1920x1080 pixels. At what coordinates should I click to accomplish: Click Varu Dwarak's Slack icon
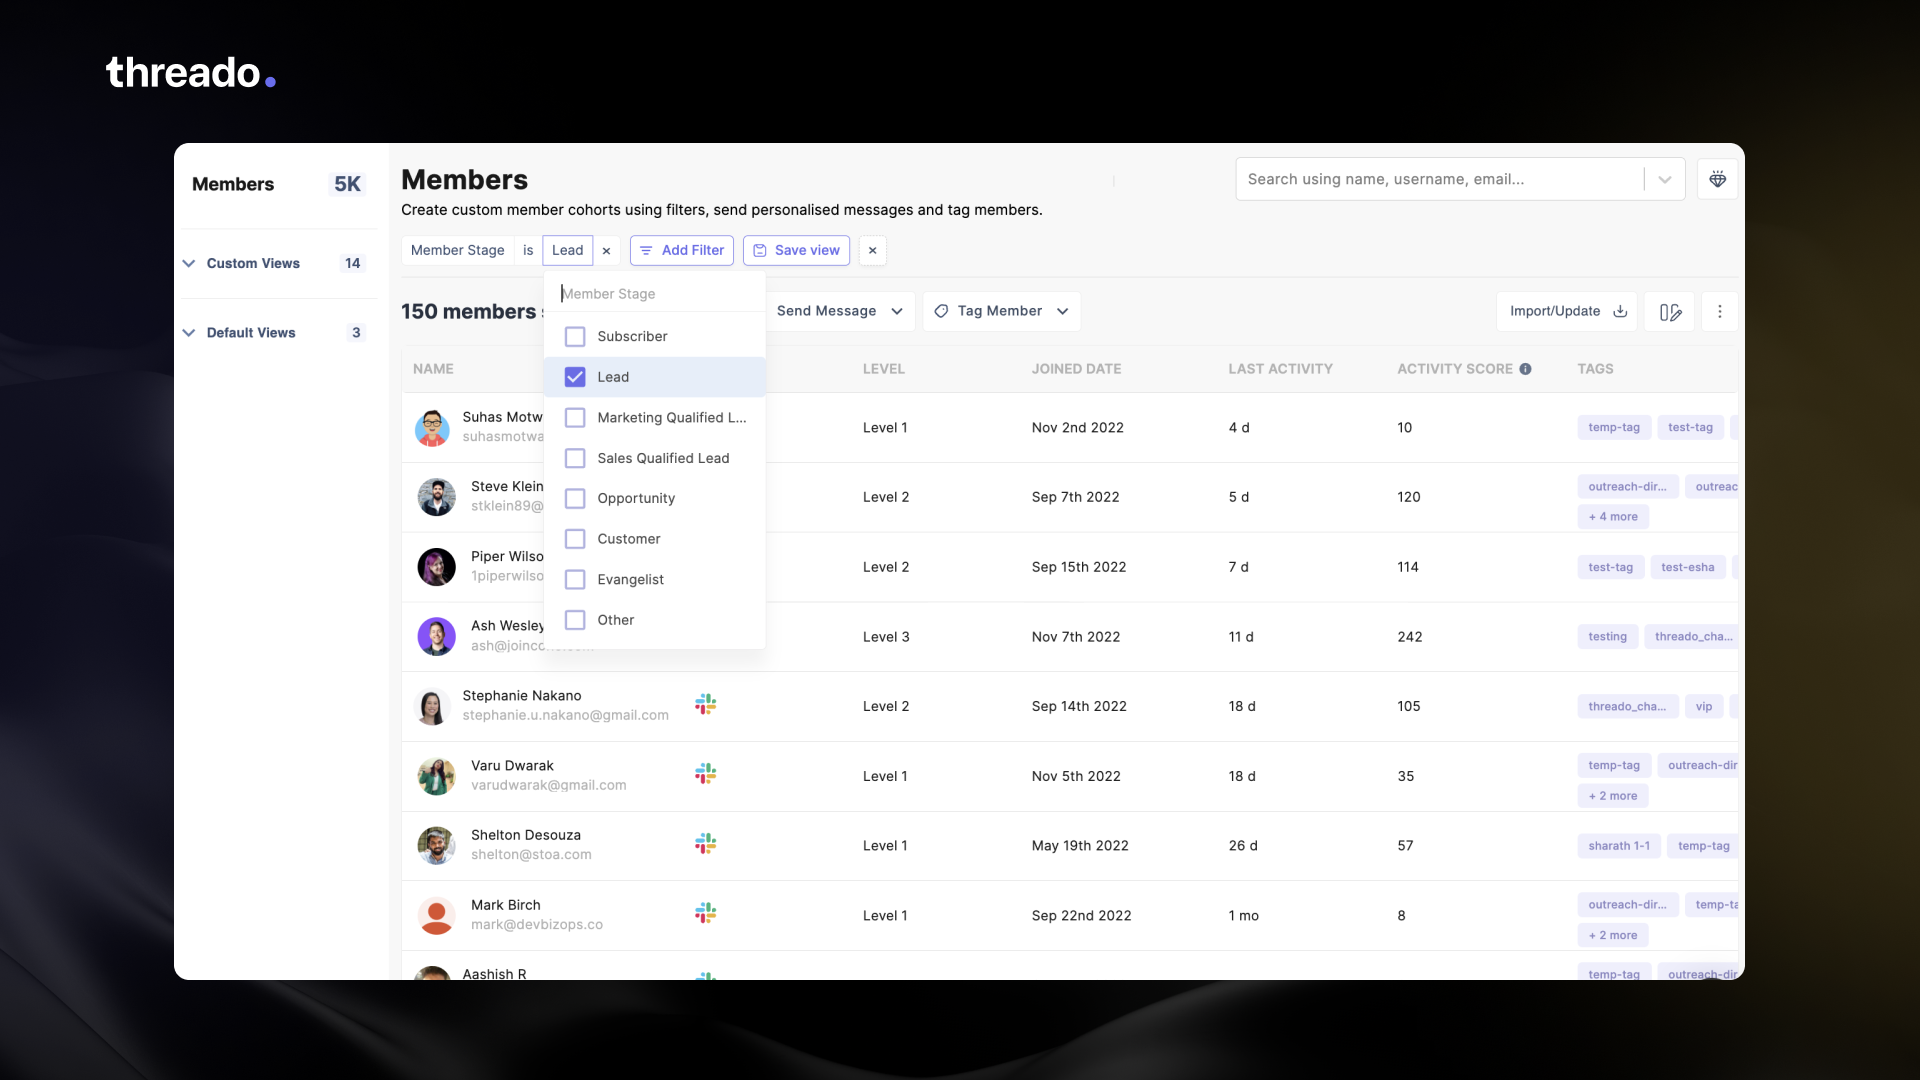(x=705, y=775)
